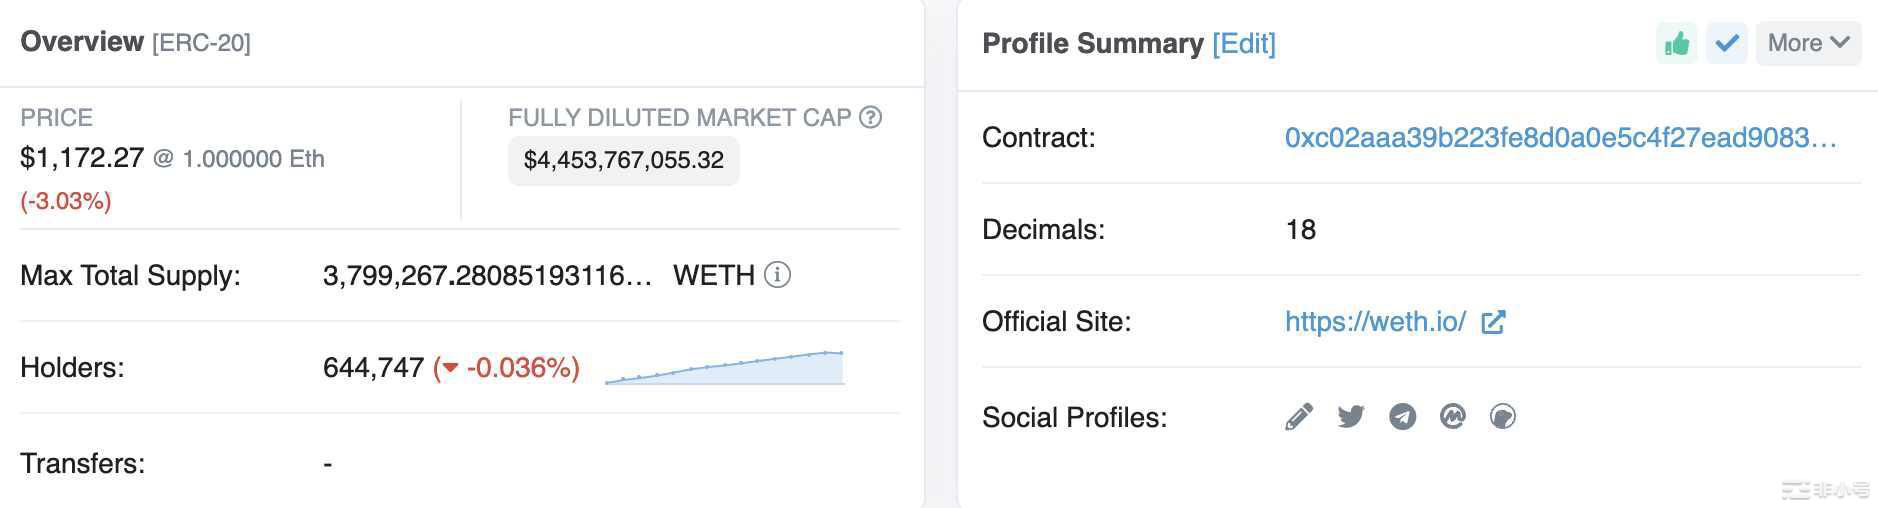Click the Max Total Supply value

click(487, 276)
